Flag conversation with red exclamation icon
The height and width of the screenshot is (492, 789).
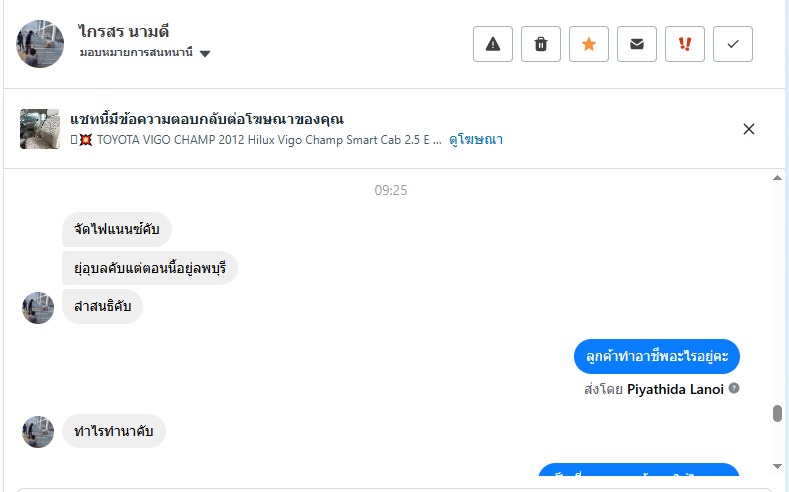[685, 44]
